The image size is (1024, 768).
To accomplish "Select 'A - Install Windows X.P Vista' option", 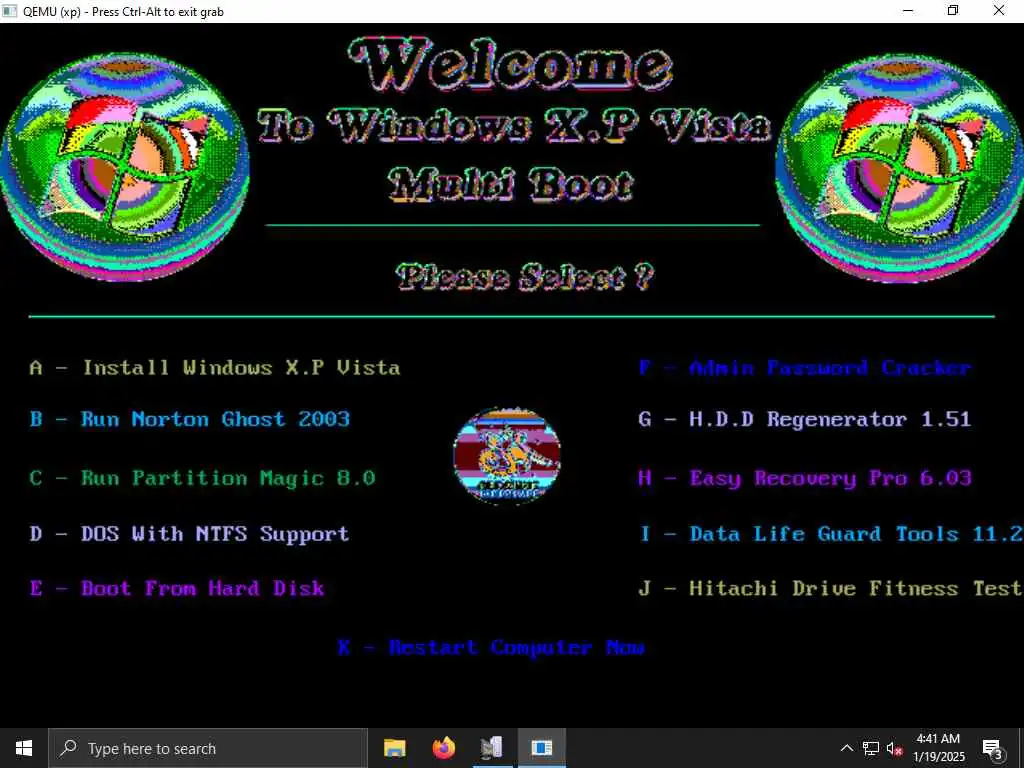I will click(215, 368).
